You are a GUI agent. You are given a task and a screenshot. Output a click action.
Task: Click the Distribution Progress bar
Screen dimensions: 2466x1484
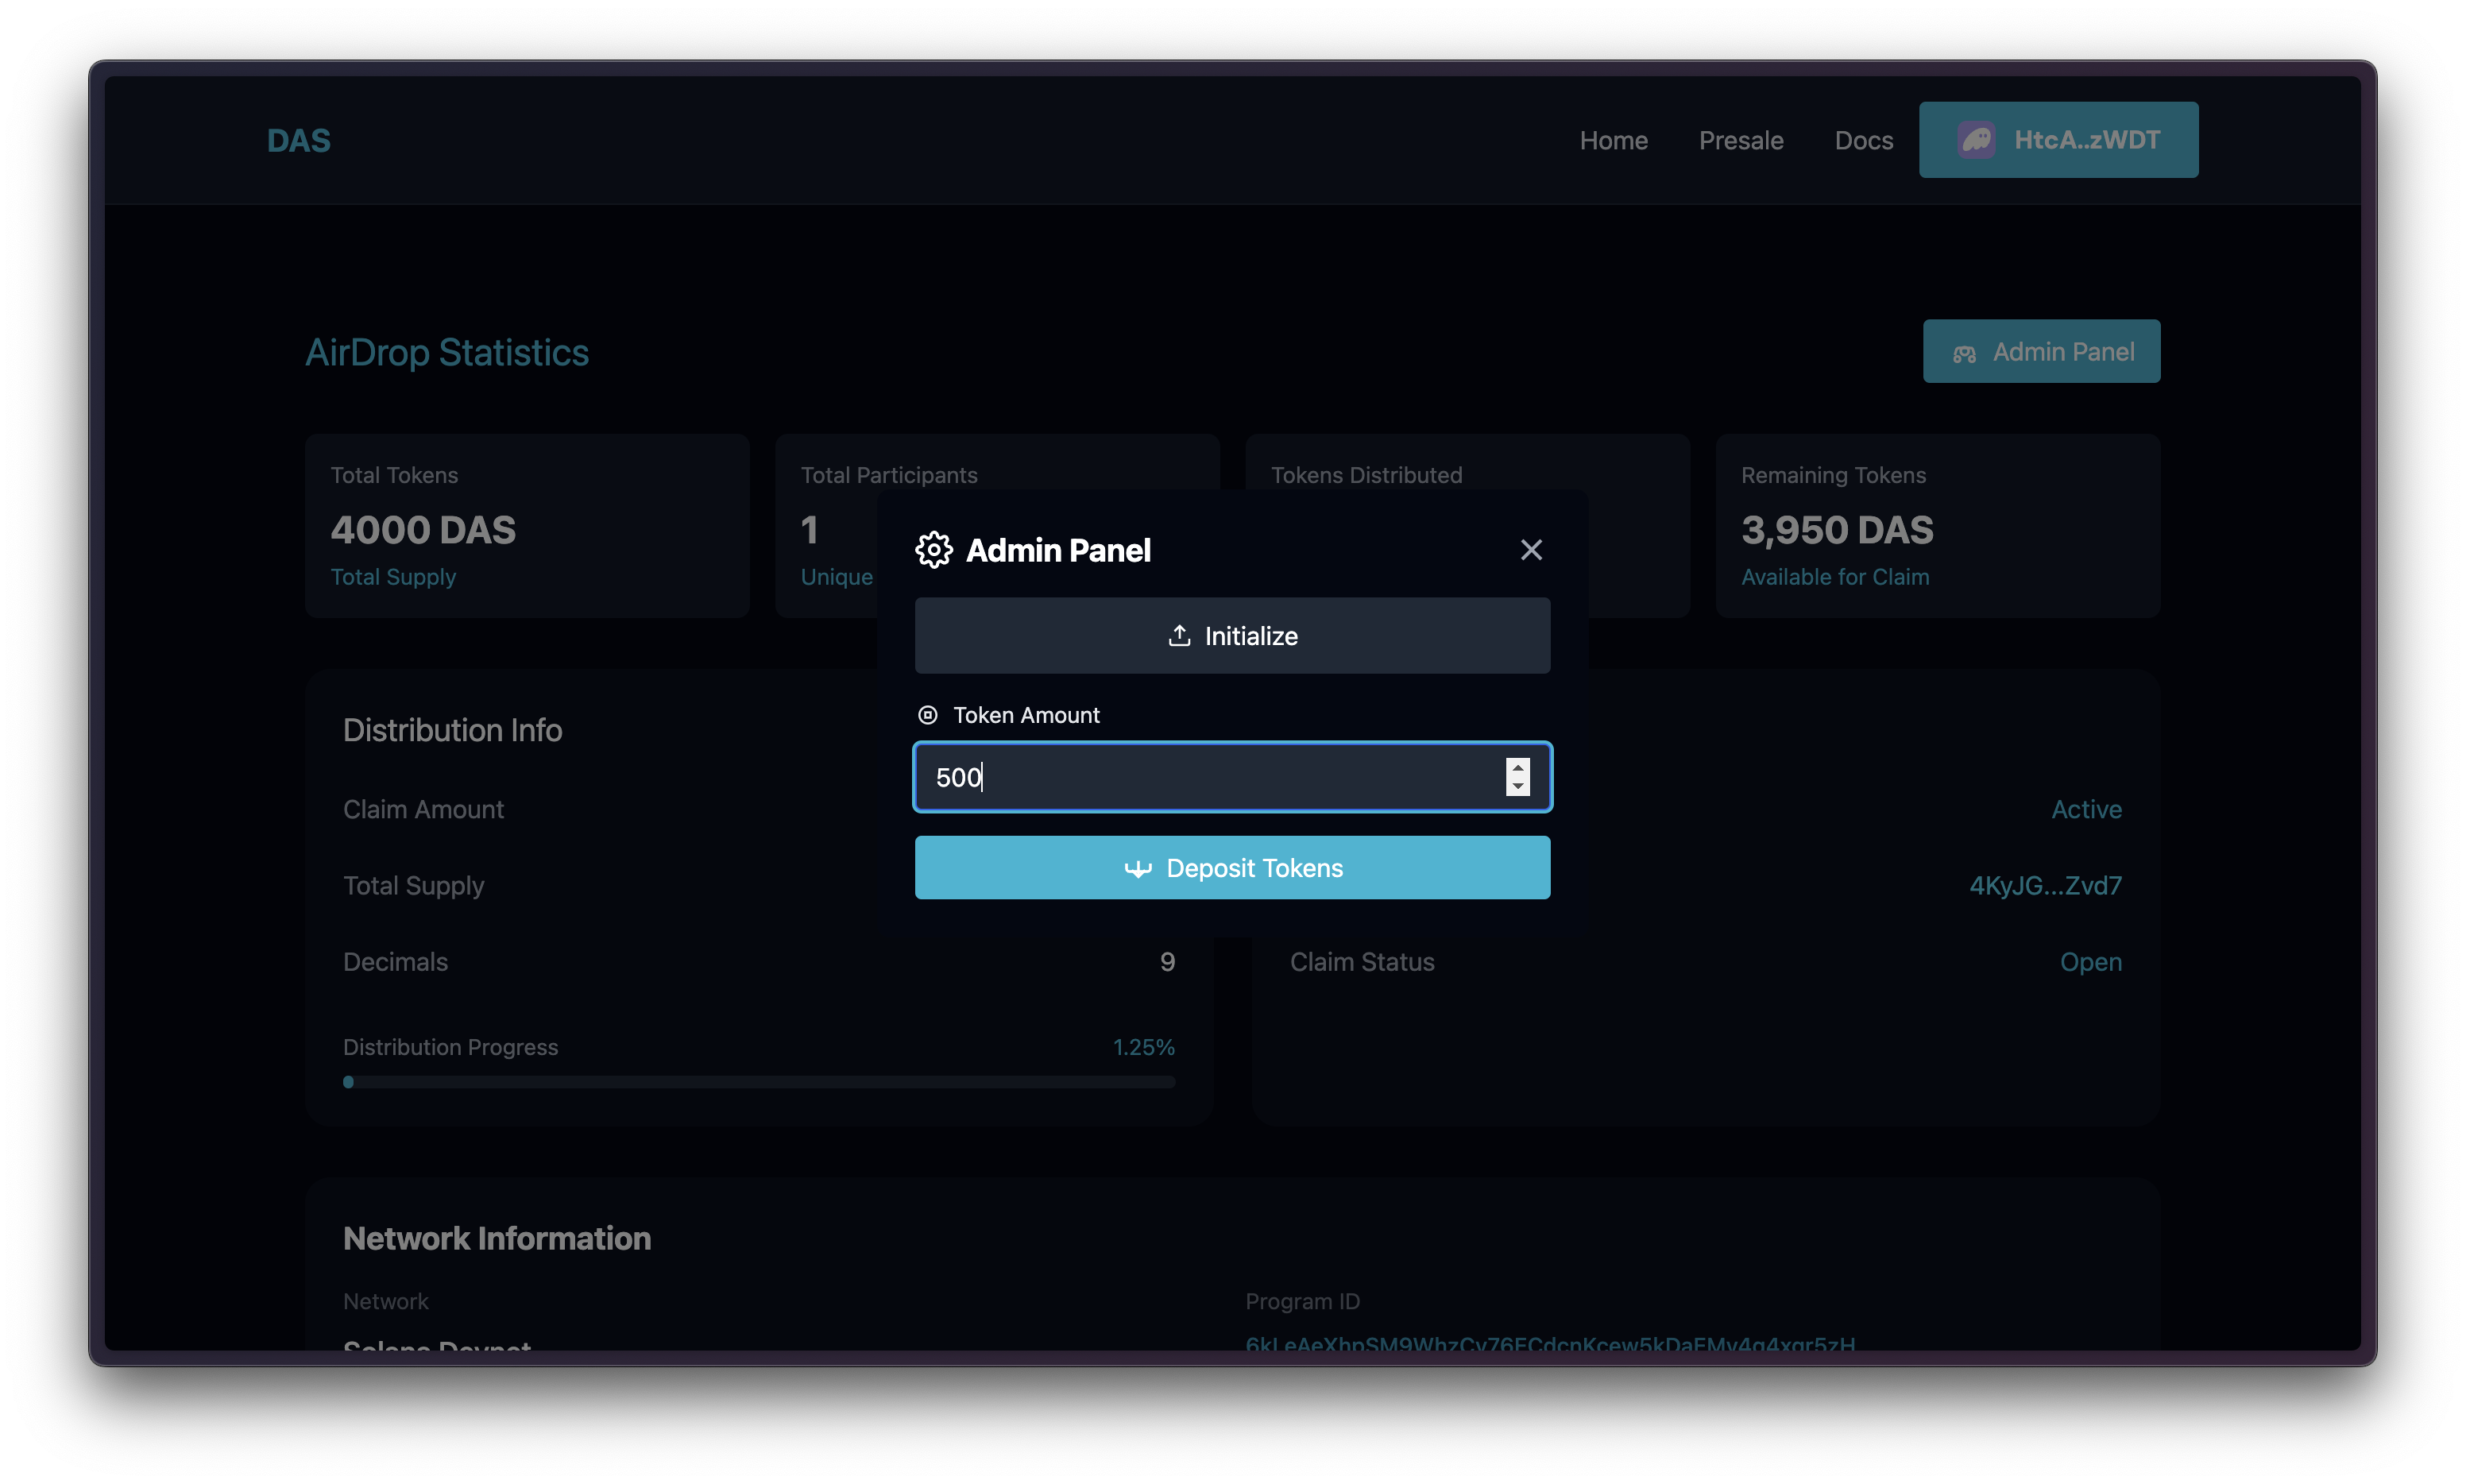click(x=758, y=1082)
